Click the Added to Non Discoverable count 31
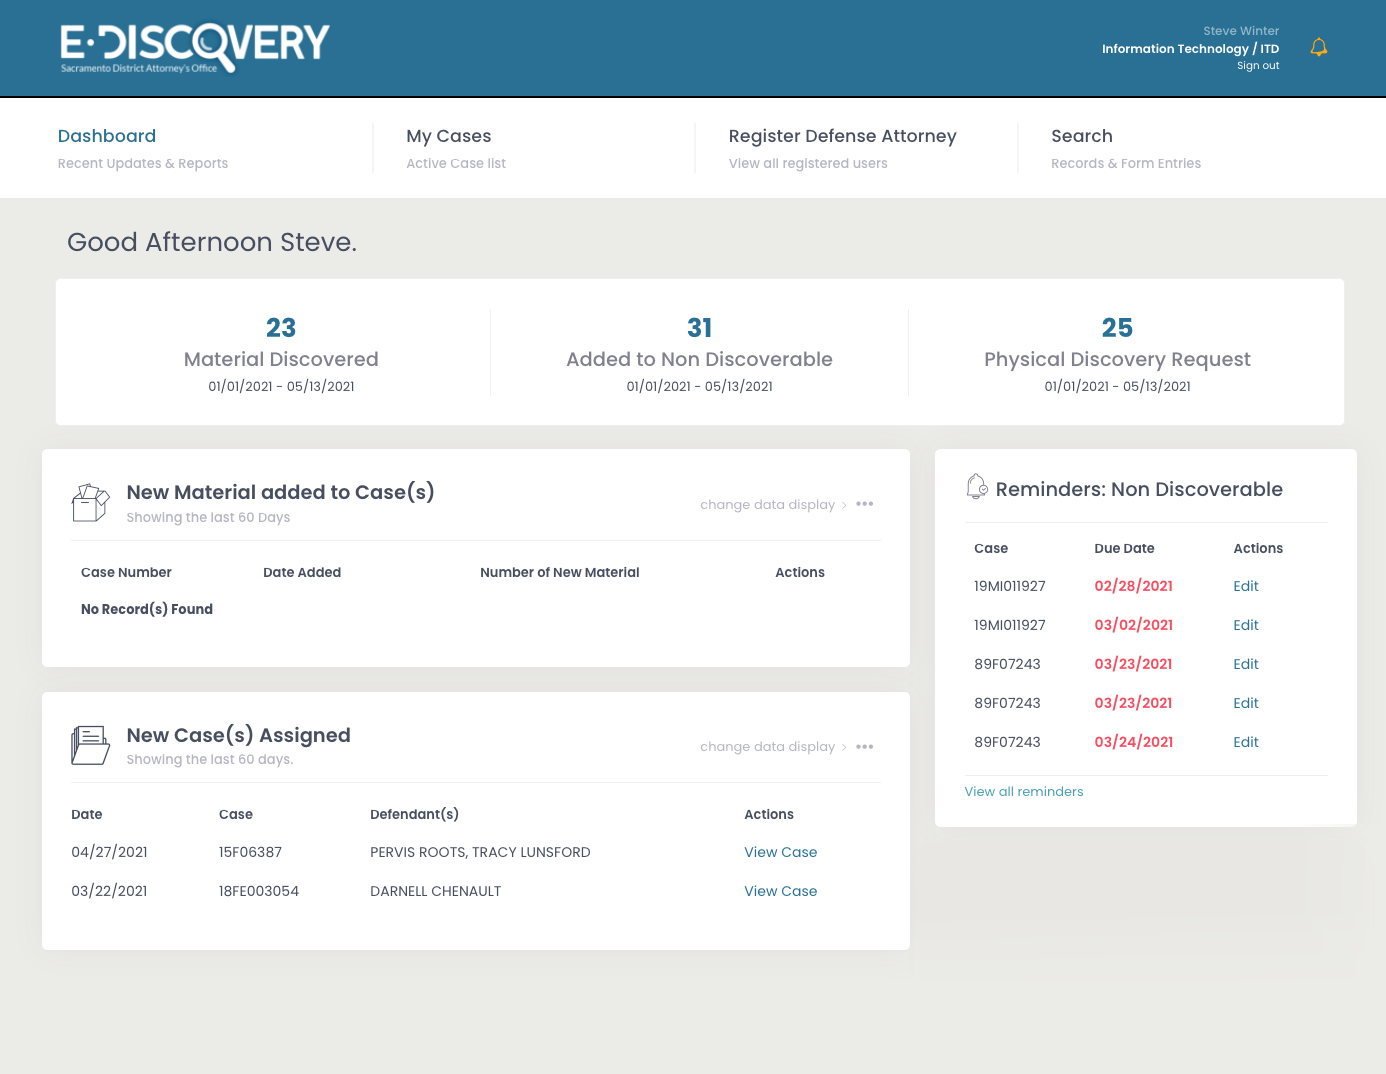The height and width of the screenshot is (1074, 1386). 700,328
